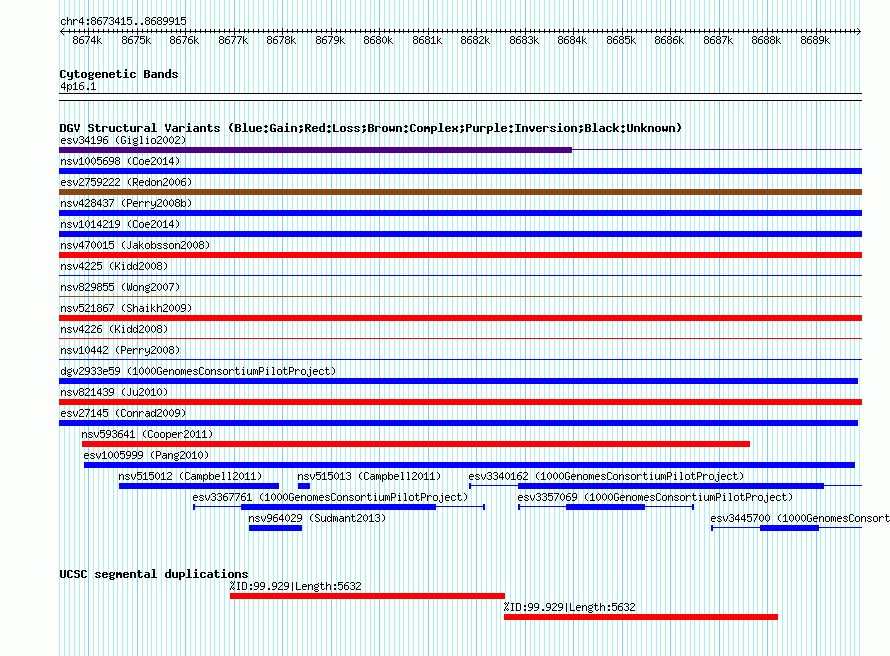Click the nsv521867 (Shaikh2009) red bar
Image resolution: width=890 pixels, height=656 pixels.
(460, 318)
